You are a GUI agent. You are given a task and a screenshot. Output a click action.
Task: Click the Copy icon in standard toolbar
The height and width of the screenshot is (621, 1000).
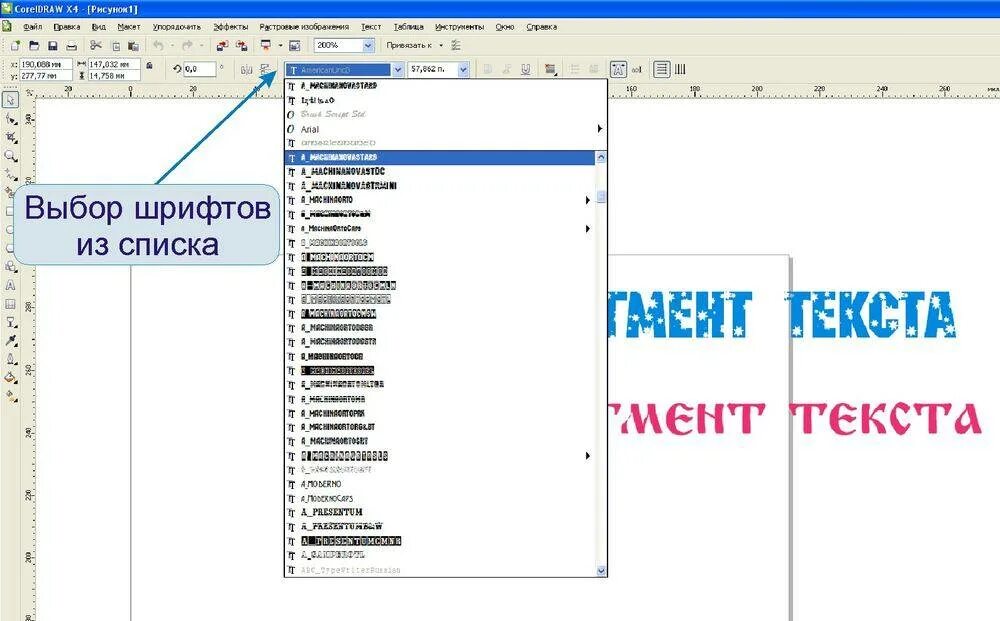(115, 45)
